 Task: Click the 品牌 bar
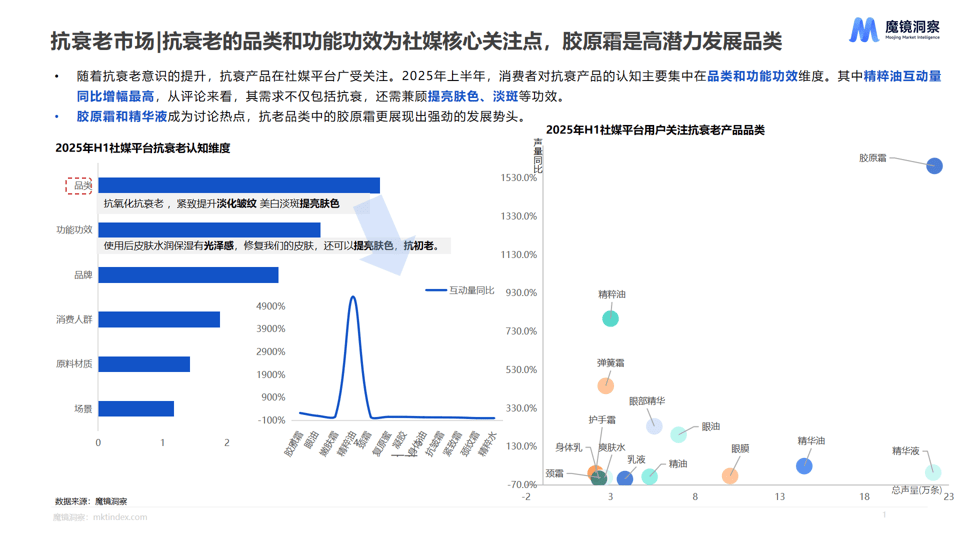click(x=188, y=275)
